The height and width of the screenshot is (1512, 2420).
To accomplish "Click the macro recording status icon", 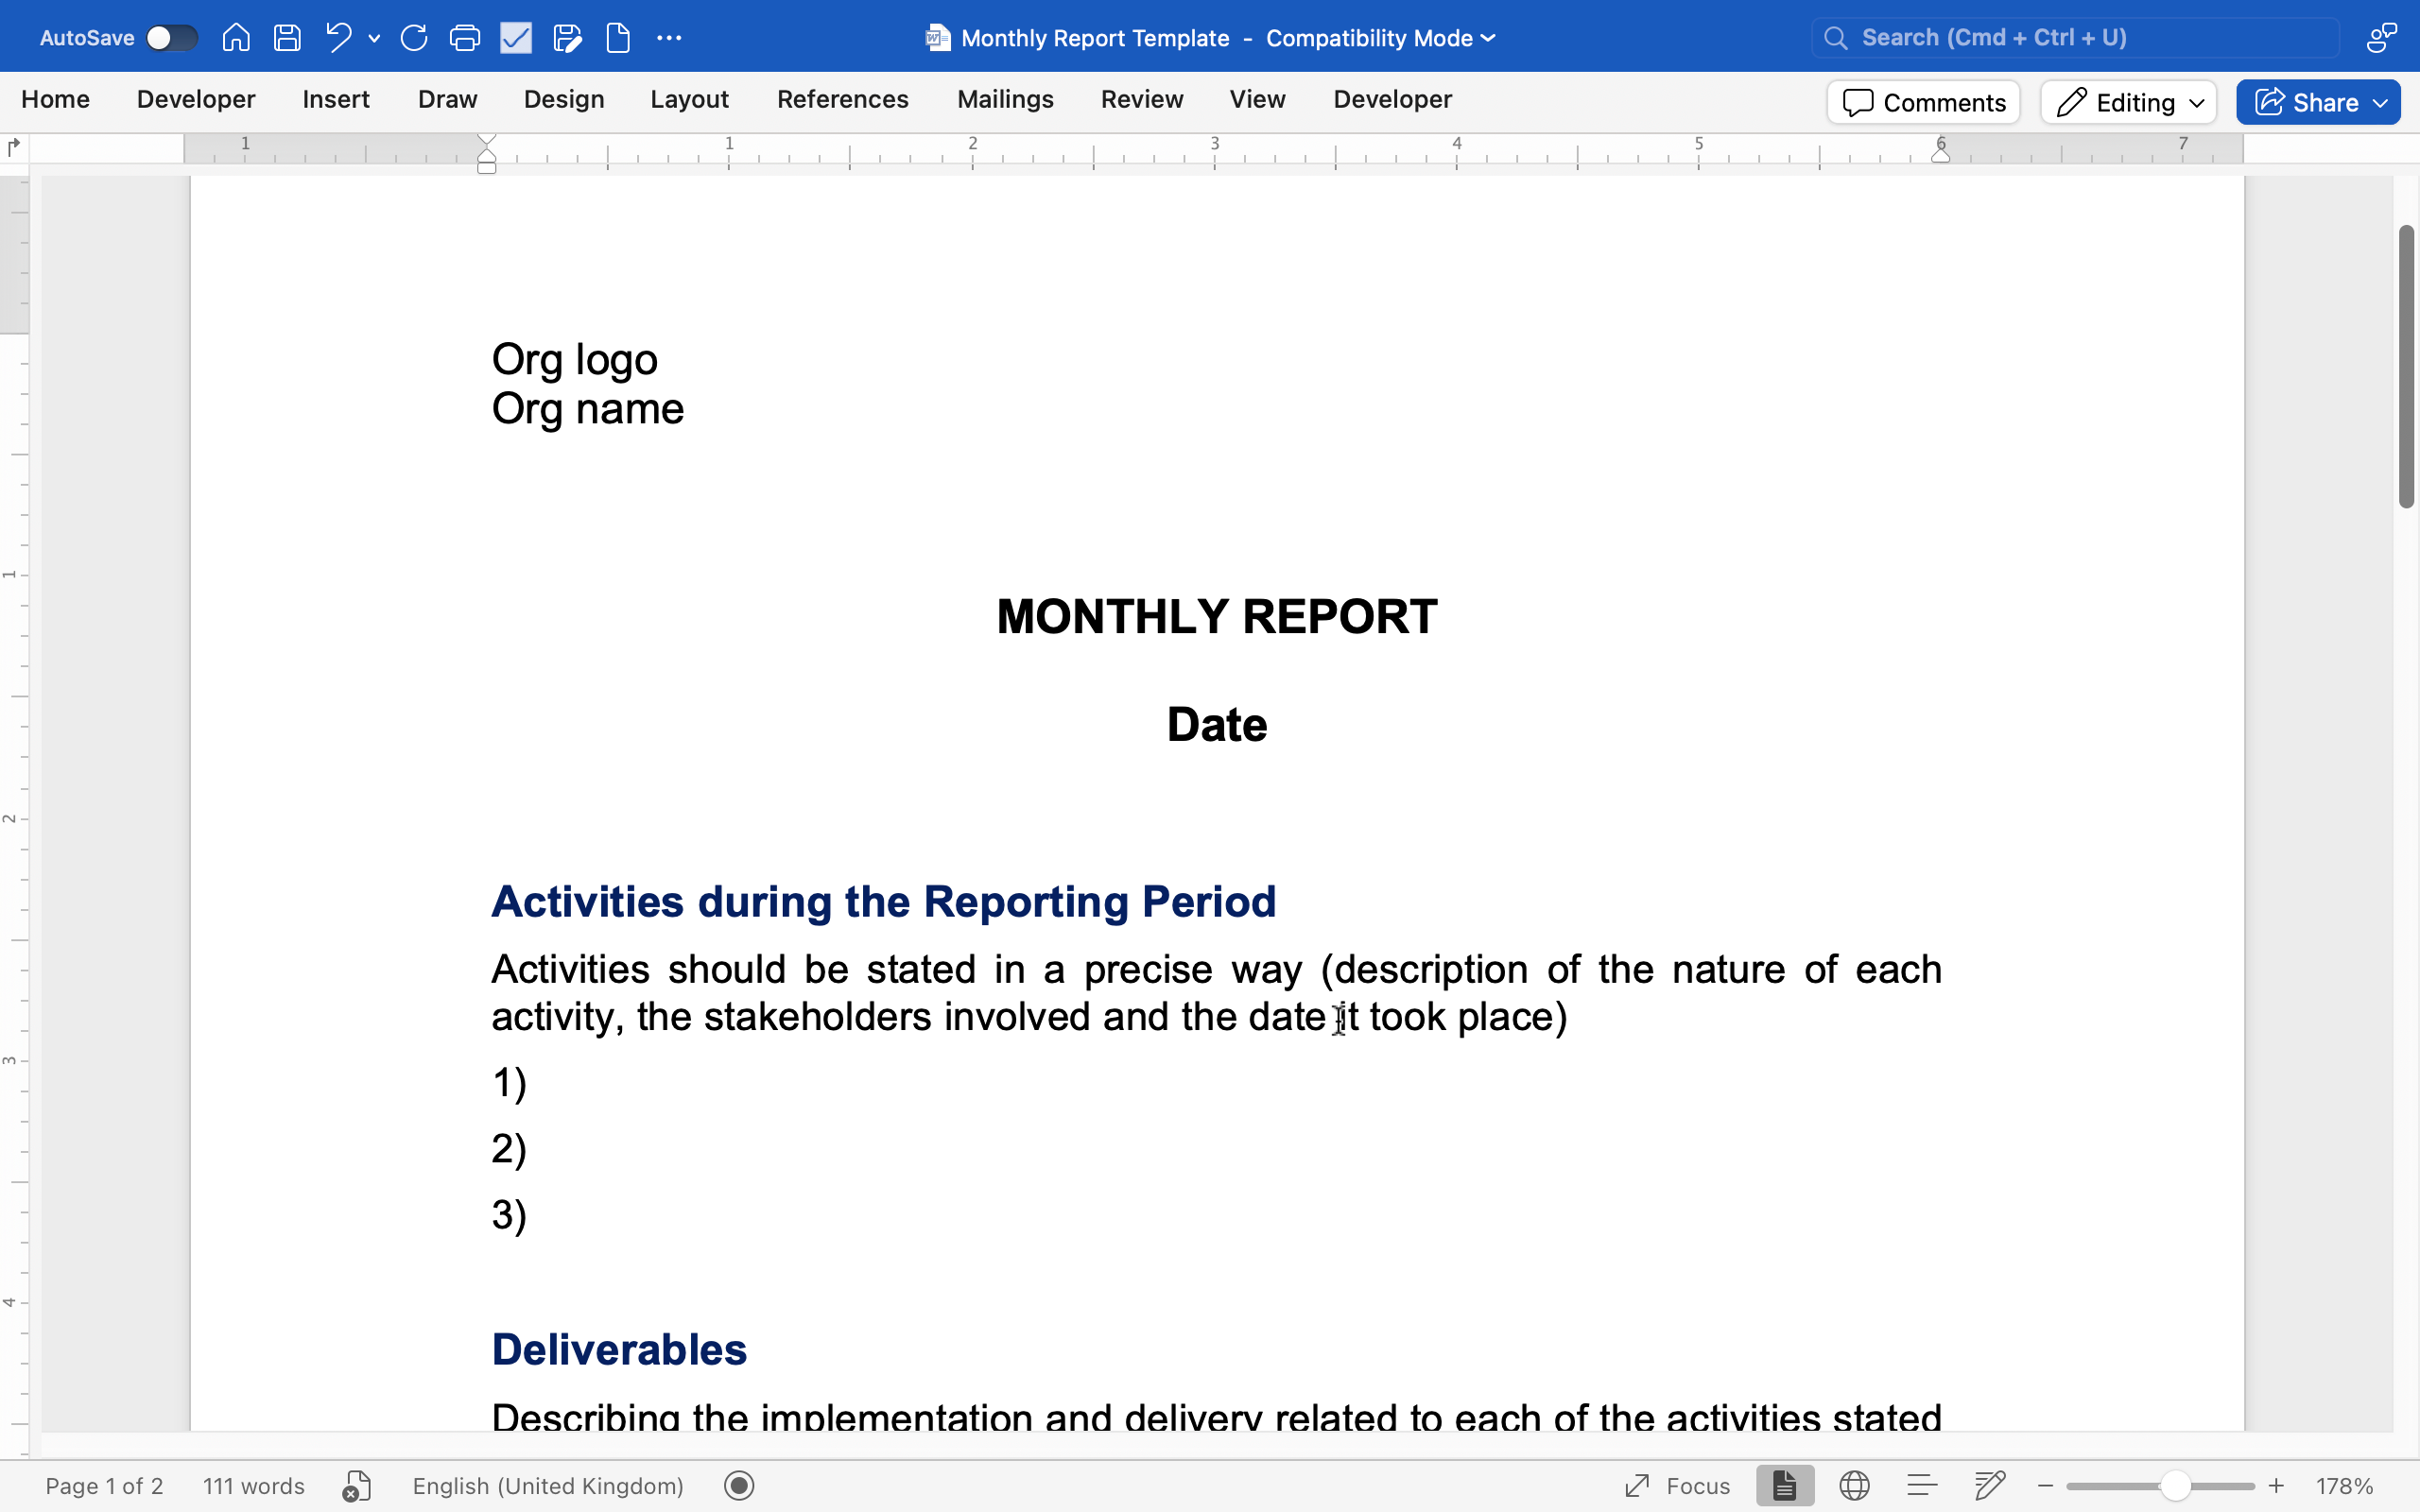I will click(739, 1485).
